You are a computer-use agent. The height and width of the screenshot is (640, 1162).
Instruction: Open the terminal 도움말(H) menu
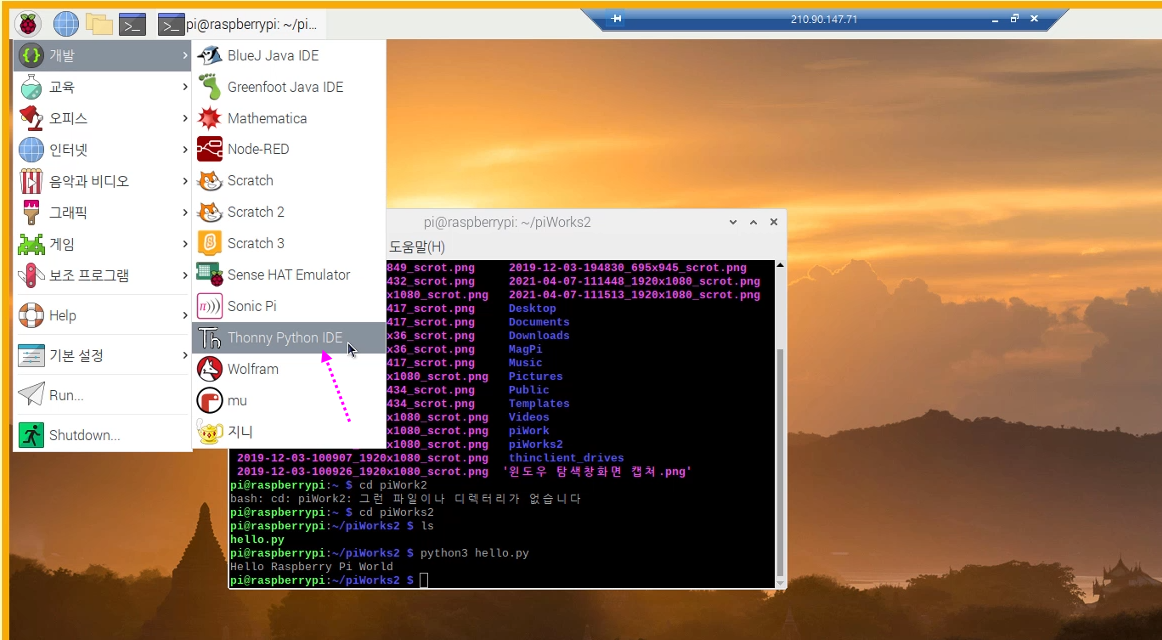(416, 247)
